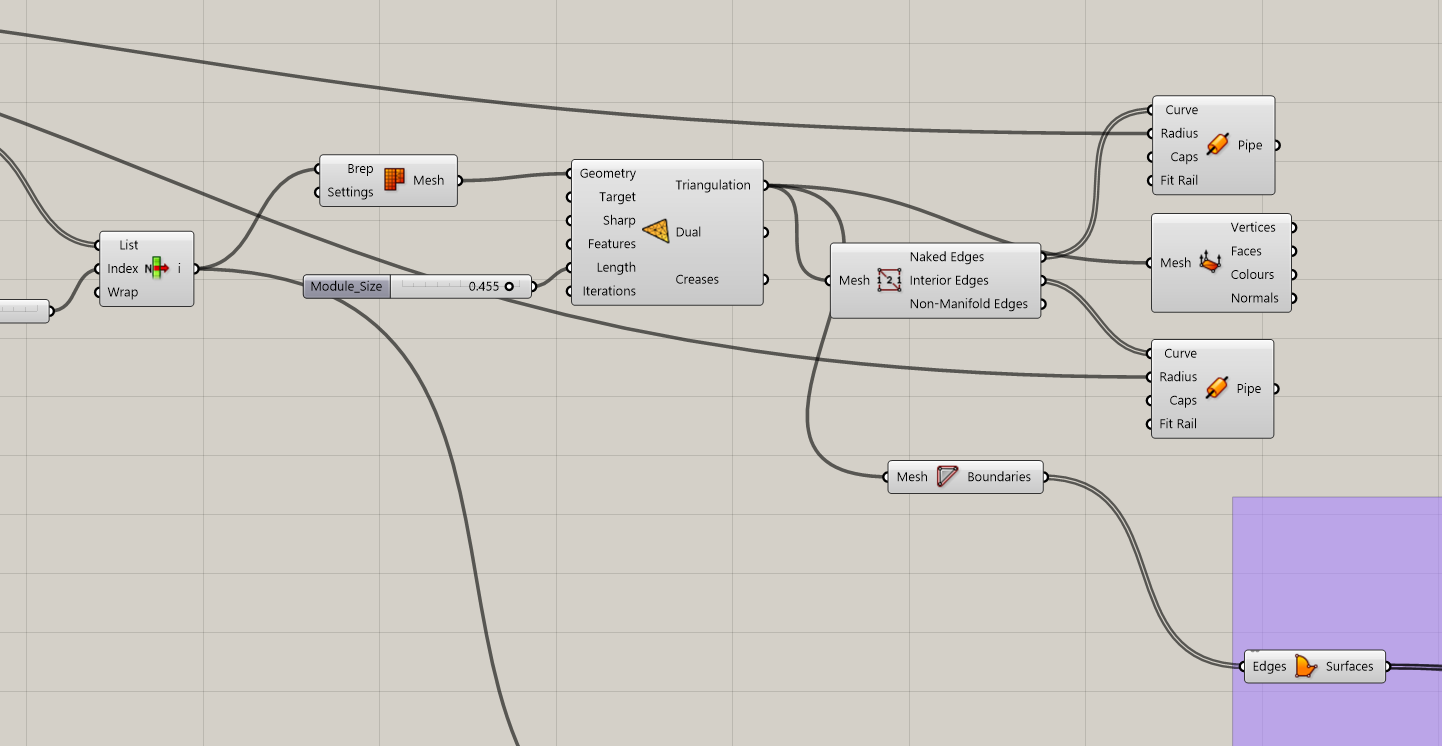The image size is (1442, 746).
Task: Click the Non-Manifold Edges output label
Action: point(969,304)
